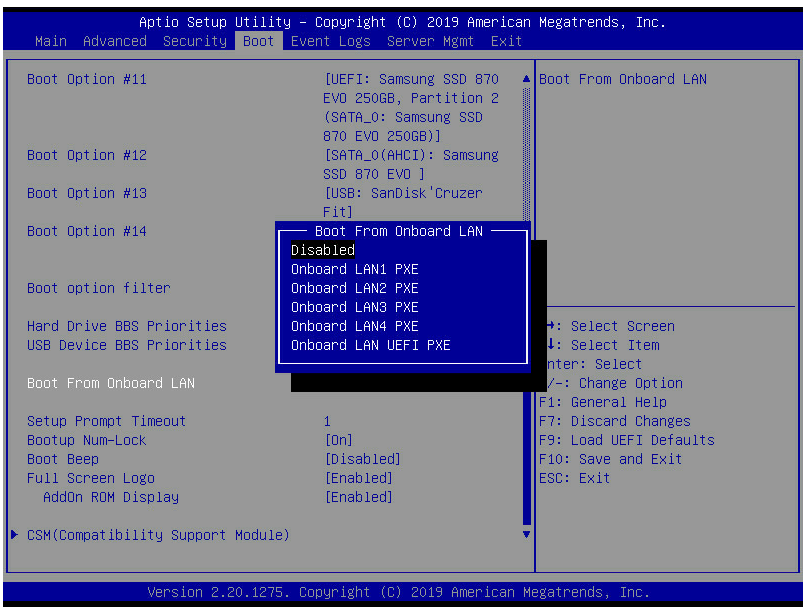
Task: Click the Setup Prompt Timeout value field
Action: [x=327, y=421]
